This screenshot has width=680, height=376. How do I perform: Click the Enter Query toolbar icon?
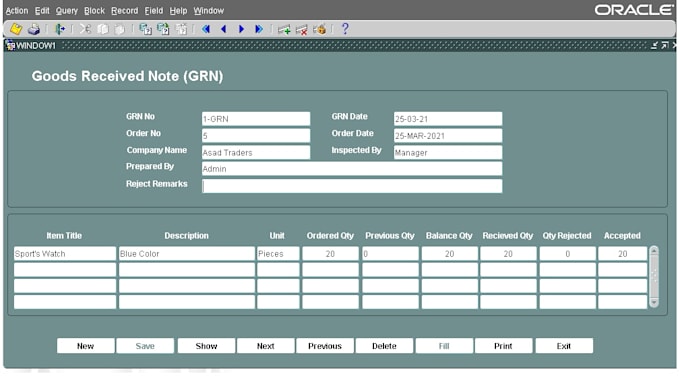tap(145, 29)
